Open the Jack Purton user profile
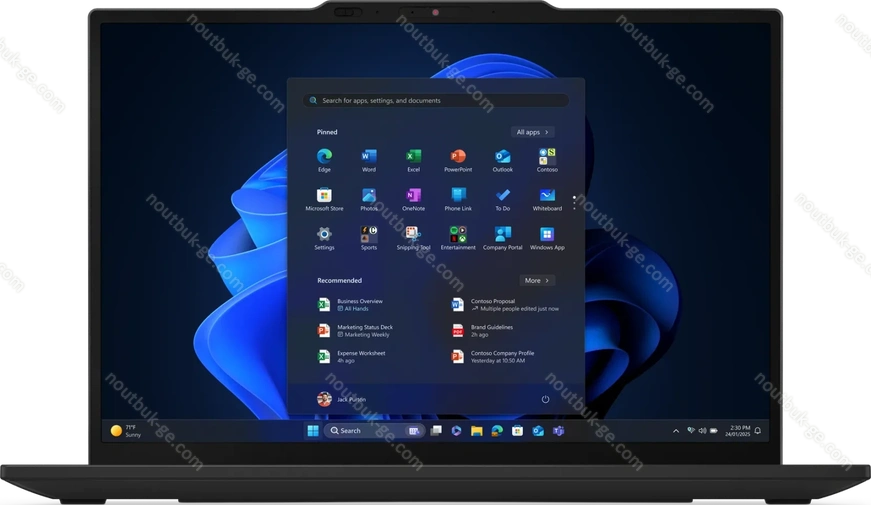Image resolution: width=871 pixels, height=505 pixels. (x=342, y=399)
